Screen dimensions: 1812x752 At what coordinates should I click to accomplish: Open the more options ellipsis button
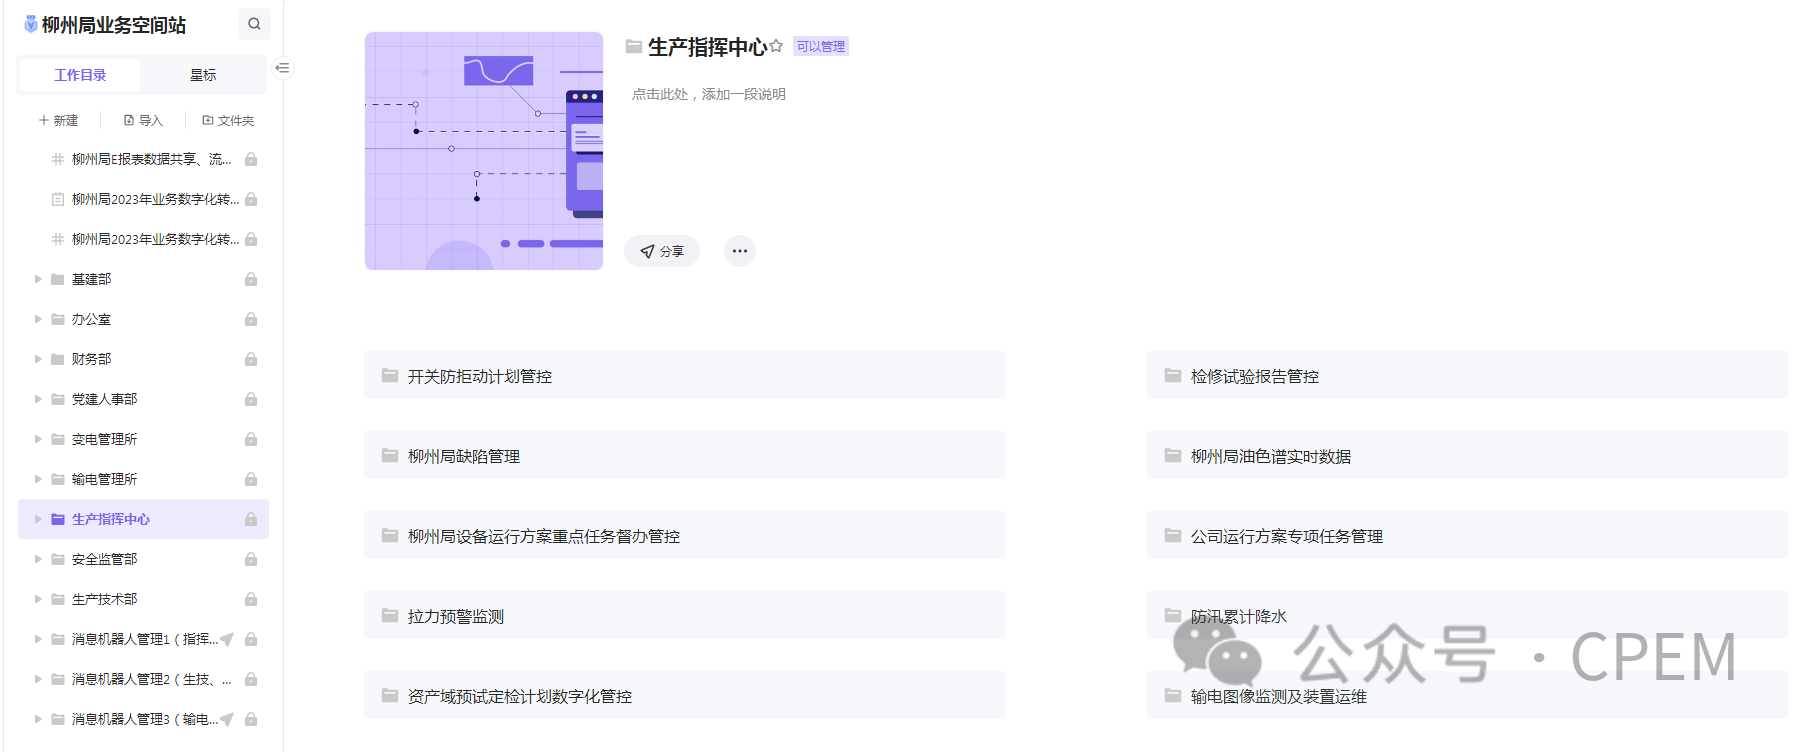[739, 251]
